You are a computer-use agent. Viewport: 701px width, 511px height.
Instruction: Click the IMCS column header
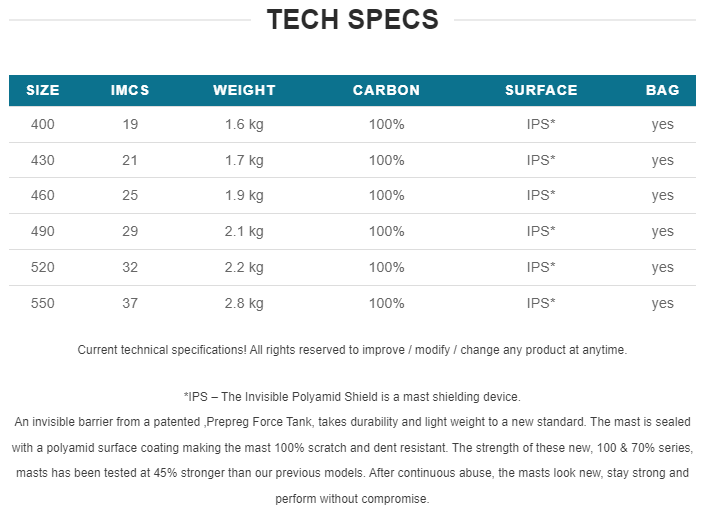pyautogui.click(x=130, y=90)
